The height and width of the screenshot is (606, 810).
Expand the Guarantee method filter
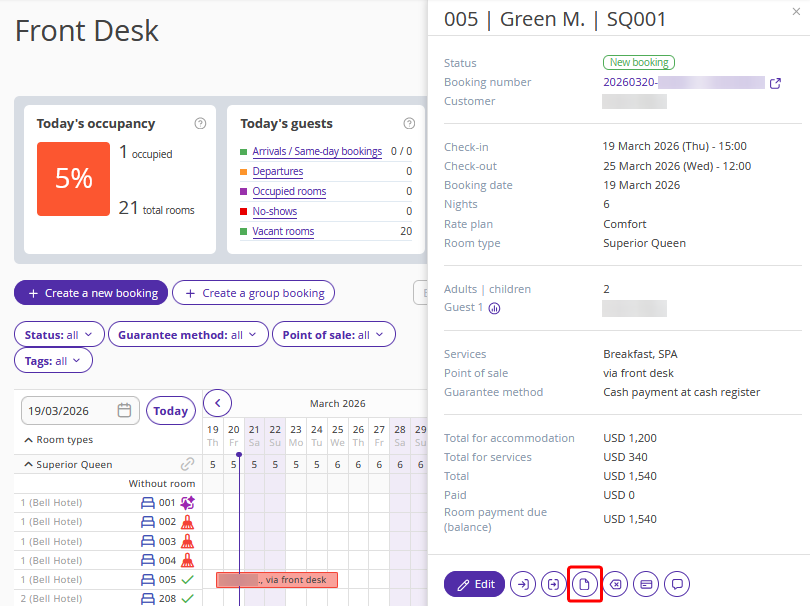click(187, 335)
